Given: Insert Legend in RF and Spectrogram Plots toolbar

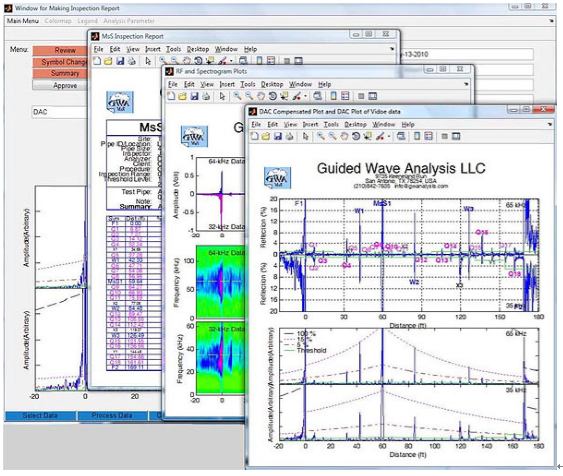Looking at the screenshot, I should pyautogui.click(x=345, y=96).
